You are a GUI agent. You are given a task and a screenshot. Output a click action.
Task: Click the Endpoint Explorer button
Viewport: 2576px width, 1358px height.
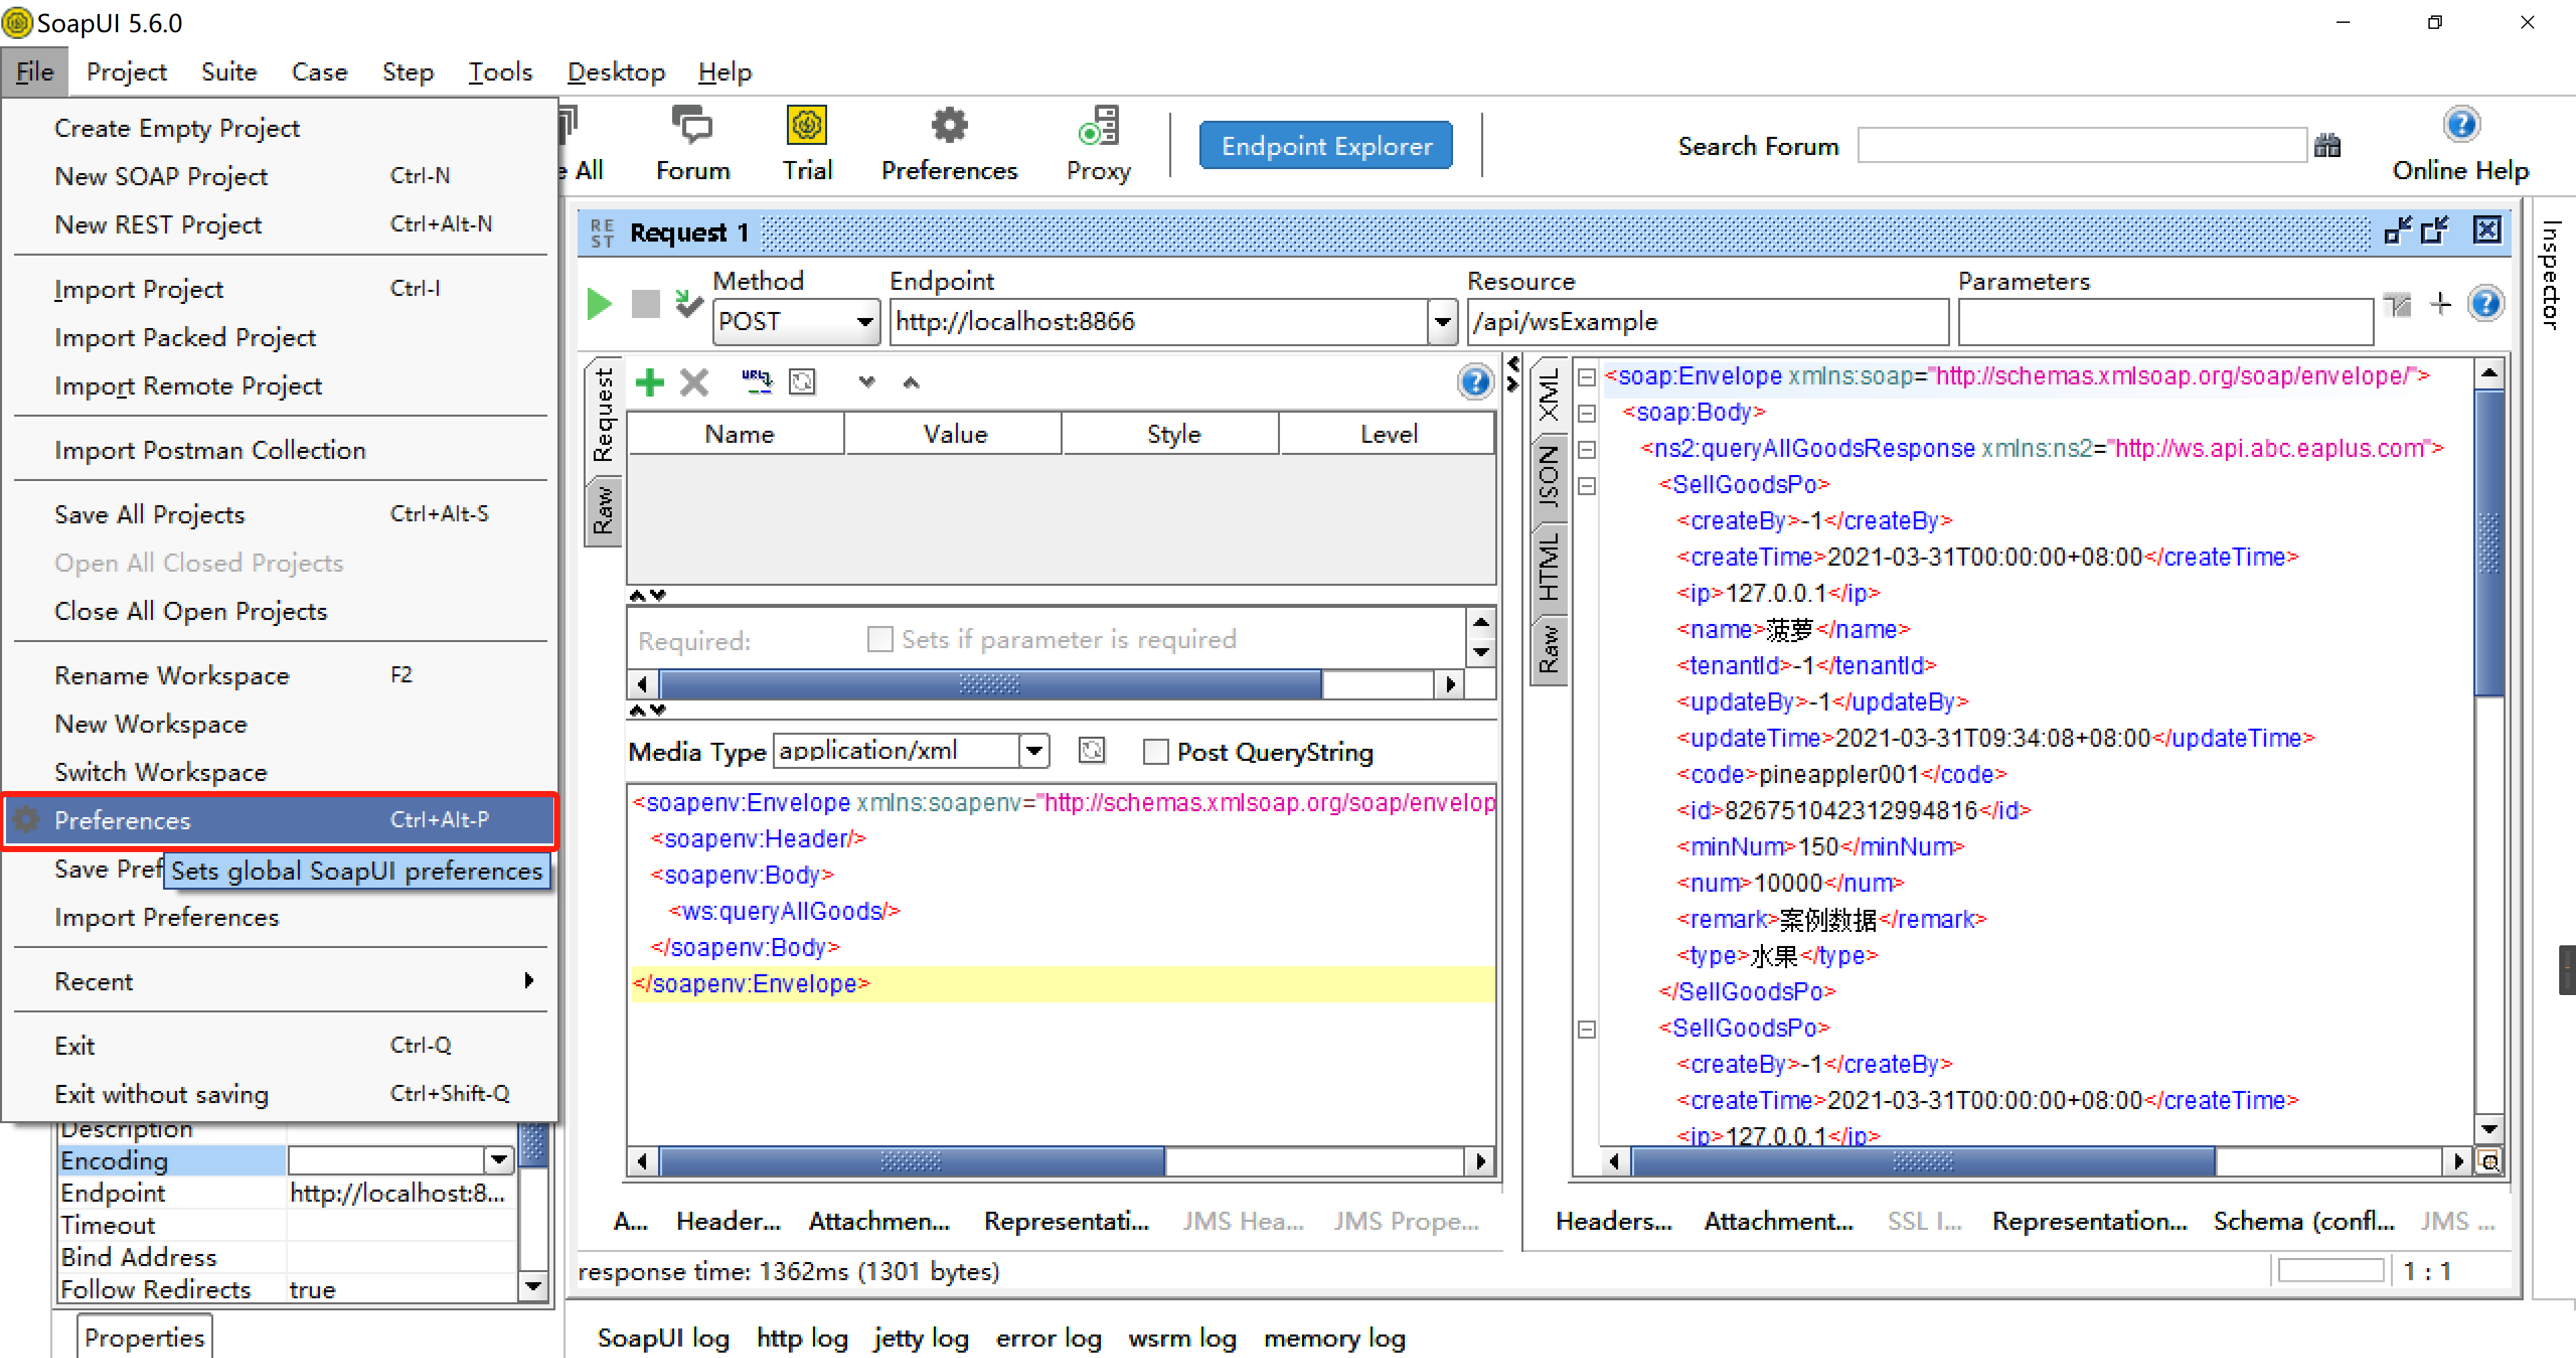point(1326,146)
